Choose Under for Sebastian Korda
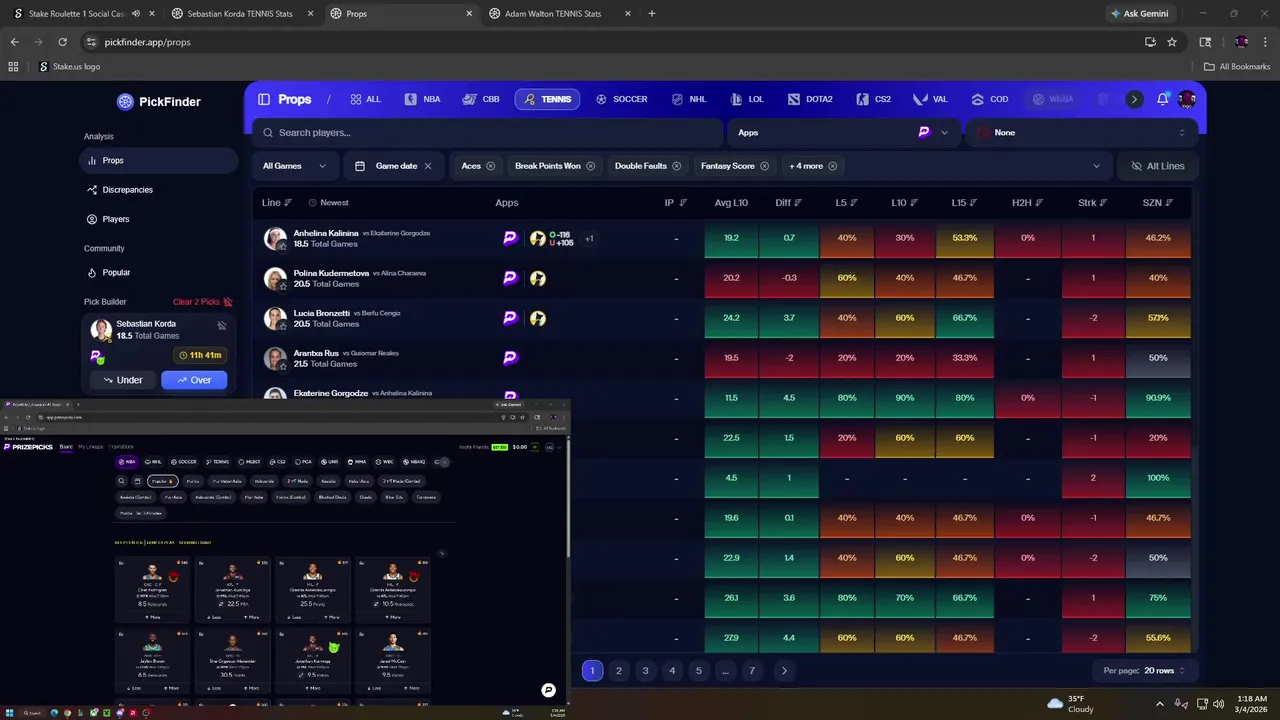Viewport: 1280px width, 720px height. (x=122, y=380)
